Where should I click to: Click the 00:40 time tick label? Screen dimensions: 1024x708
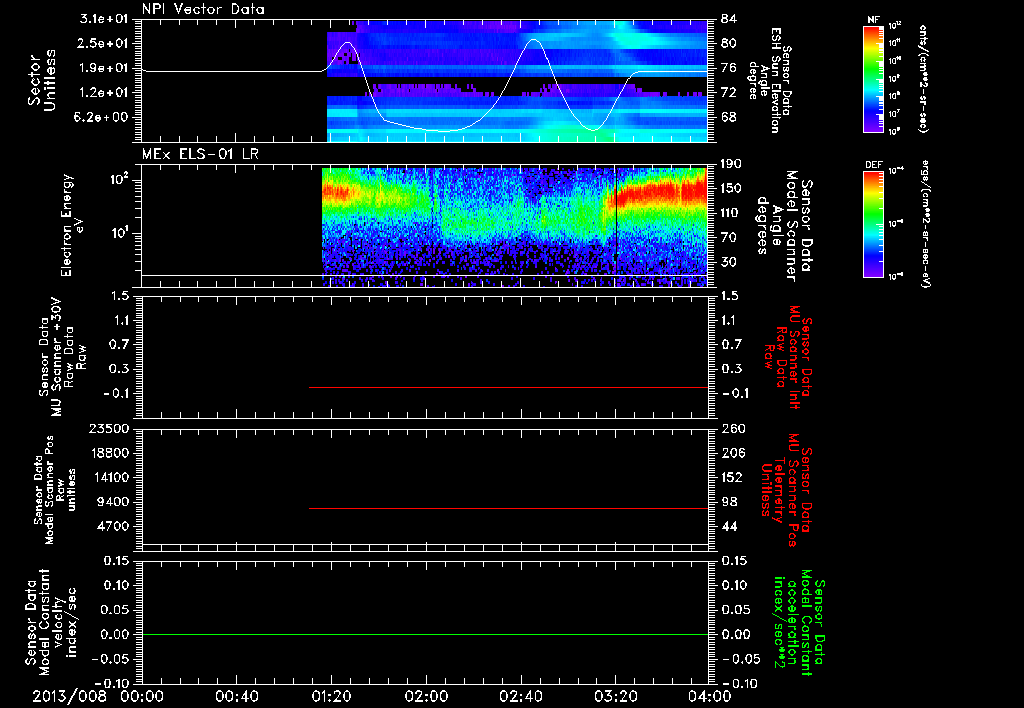pos(236,696)
